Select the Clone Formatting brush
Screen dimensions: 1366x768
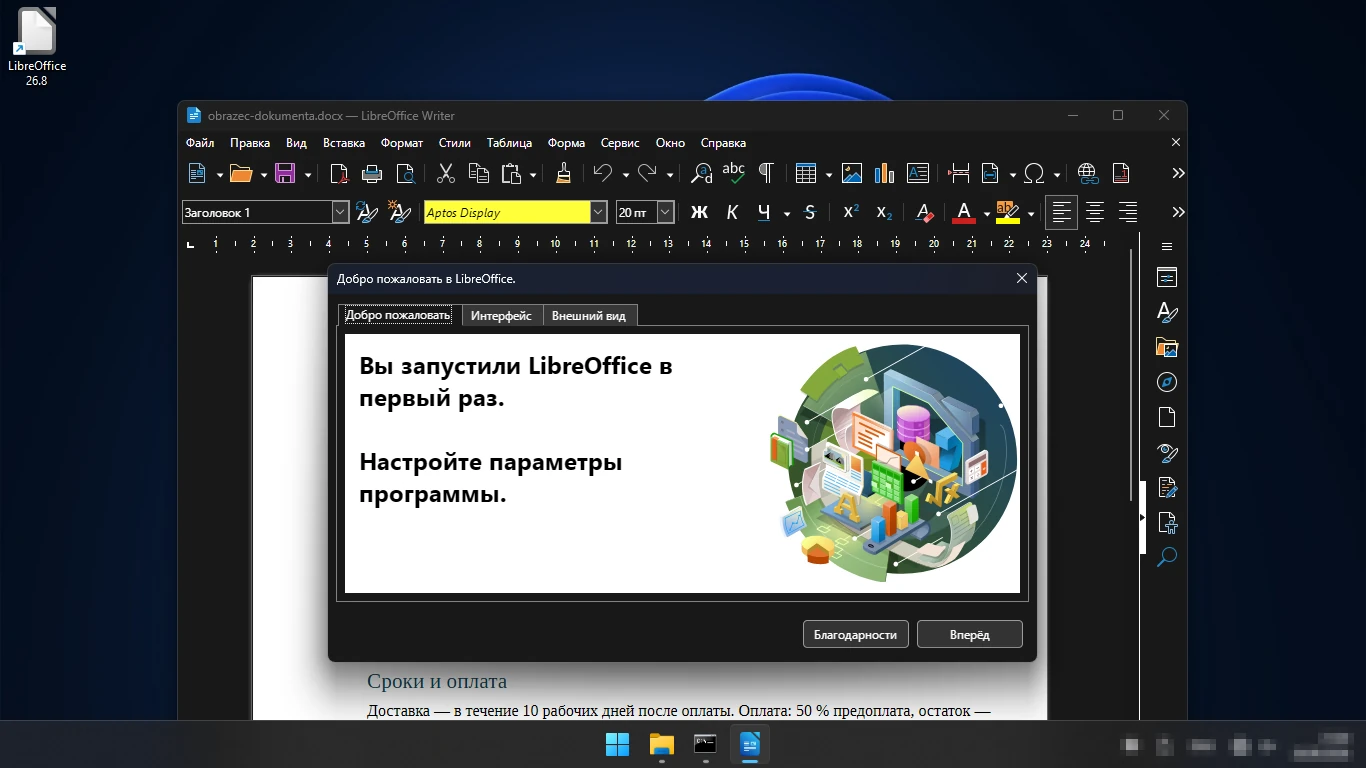[x=563, y=173]
